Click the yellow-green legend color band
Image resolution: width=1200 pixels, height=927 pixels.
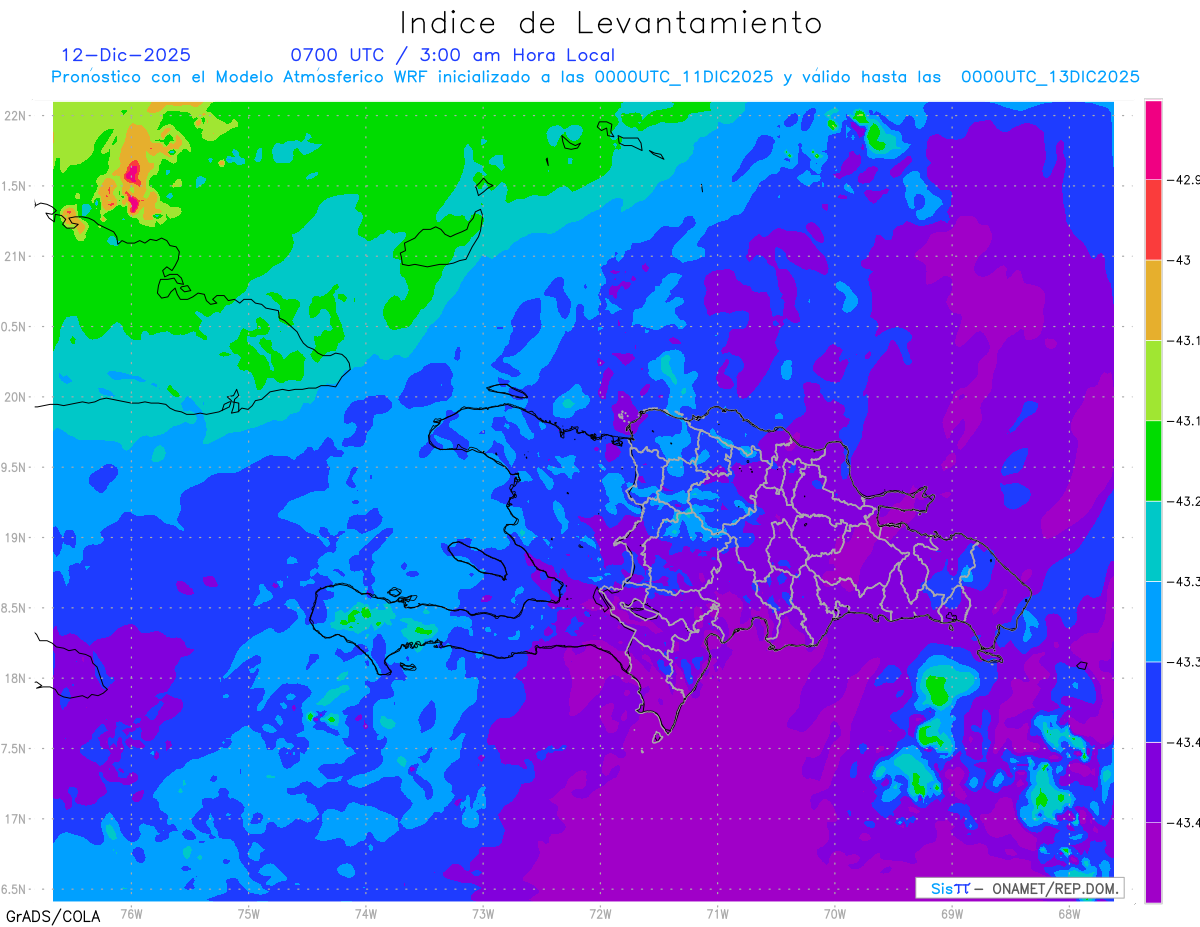(1153, 380)
